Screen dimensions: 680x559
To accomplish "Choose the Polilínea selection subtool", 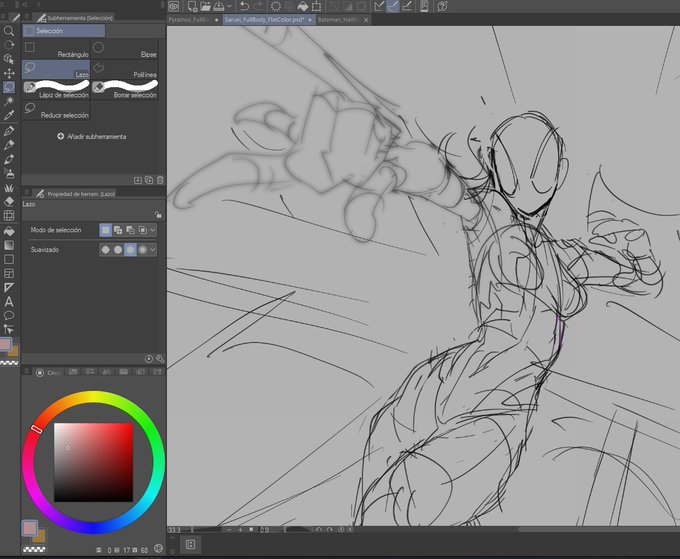I will pos(125,70).
